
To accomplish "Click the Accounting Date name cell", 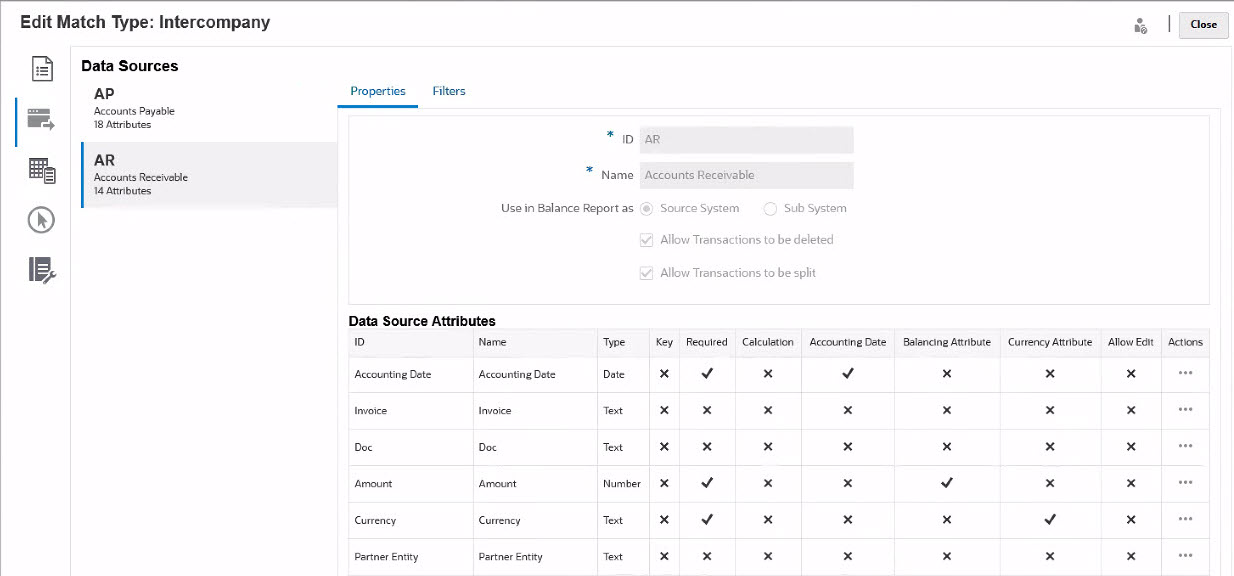I will pos(535,374).
